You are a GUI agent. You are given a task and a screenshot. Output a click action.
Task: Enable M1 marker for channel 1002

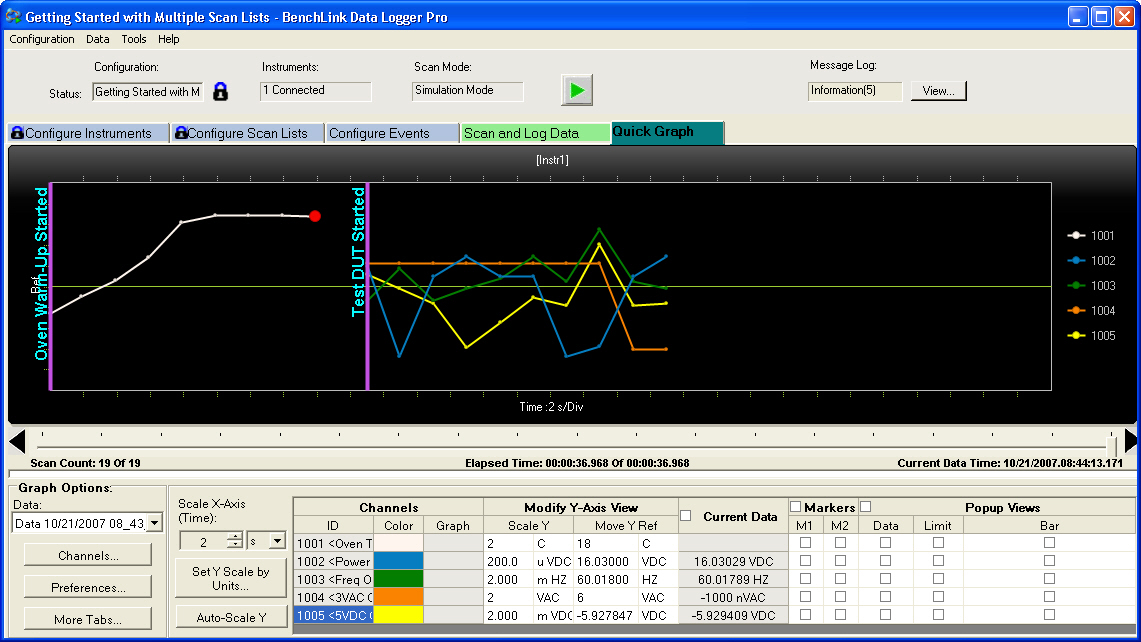click(806, 561)
